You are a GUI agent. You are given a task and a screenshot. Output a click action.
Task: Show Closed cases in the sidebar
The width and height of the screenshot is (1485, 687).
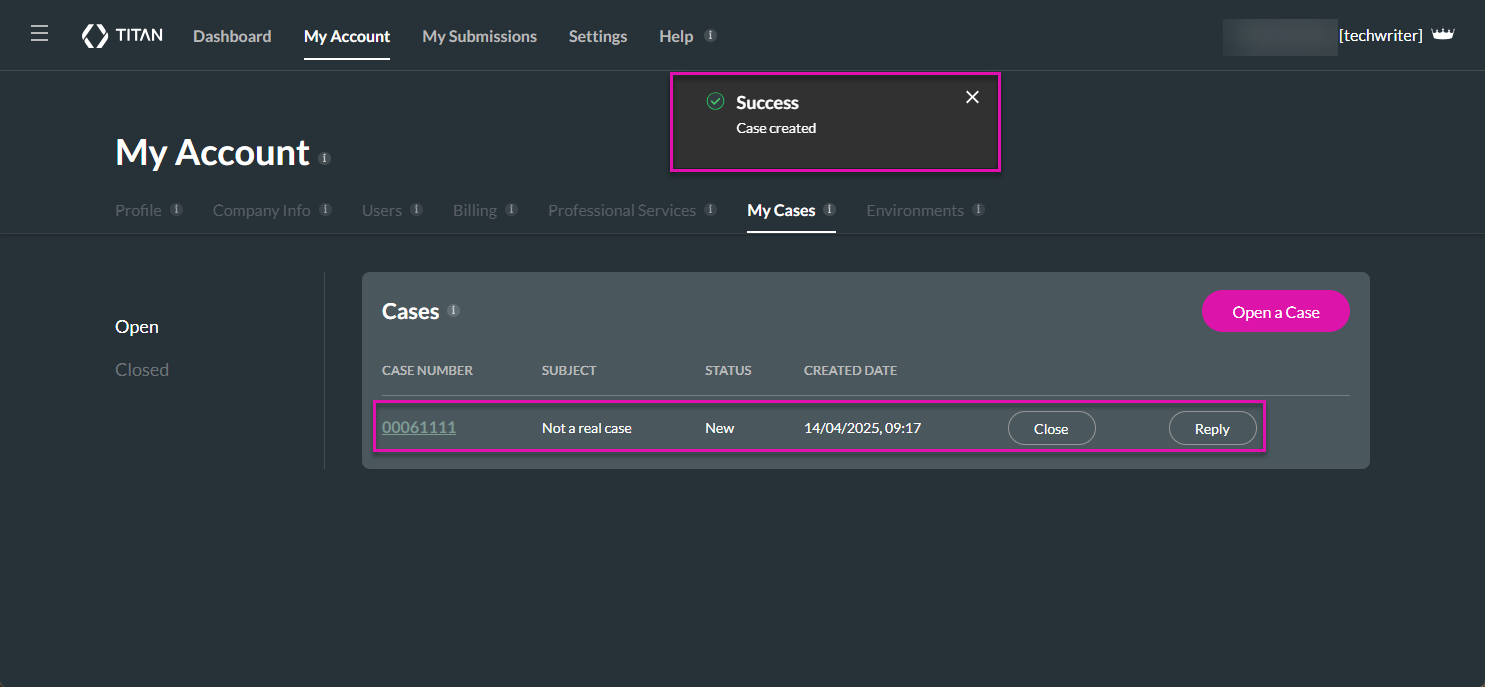142,370
